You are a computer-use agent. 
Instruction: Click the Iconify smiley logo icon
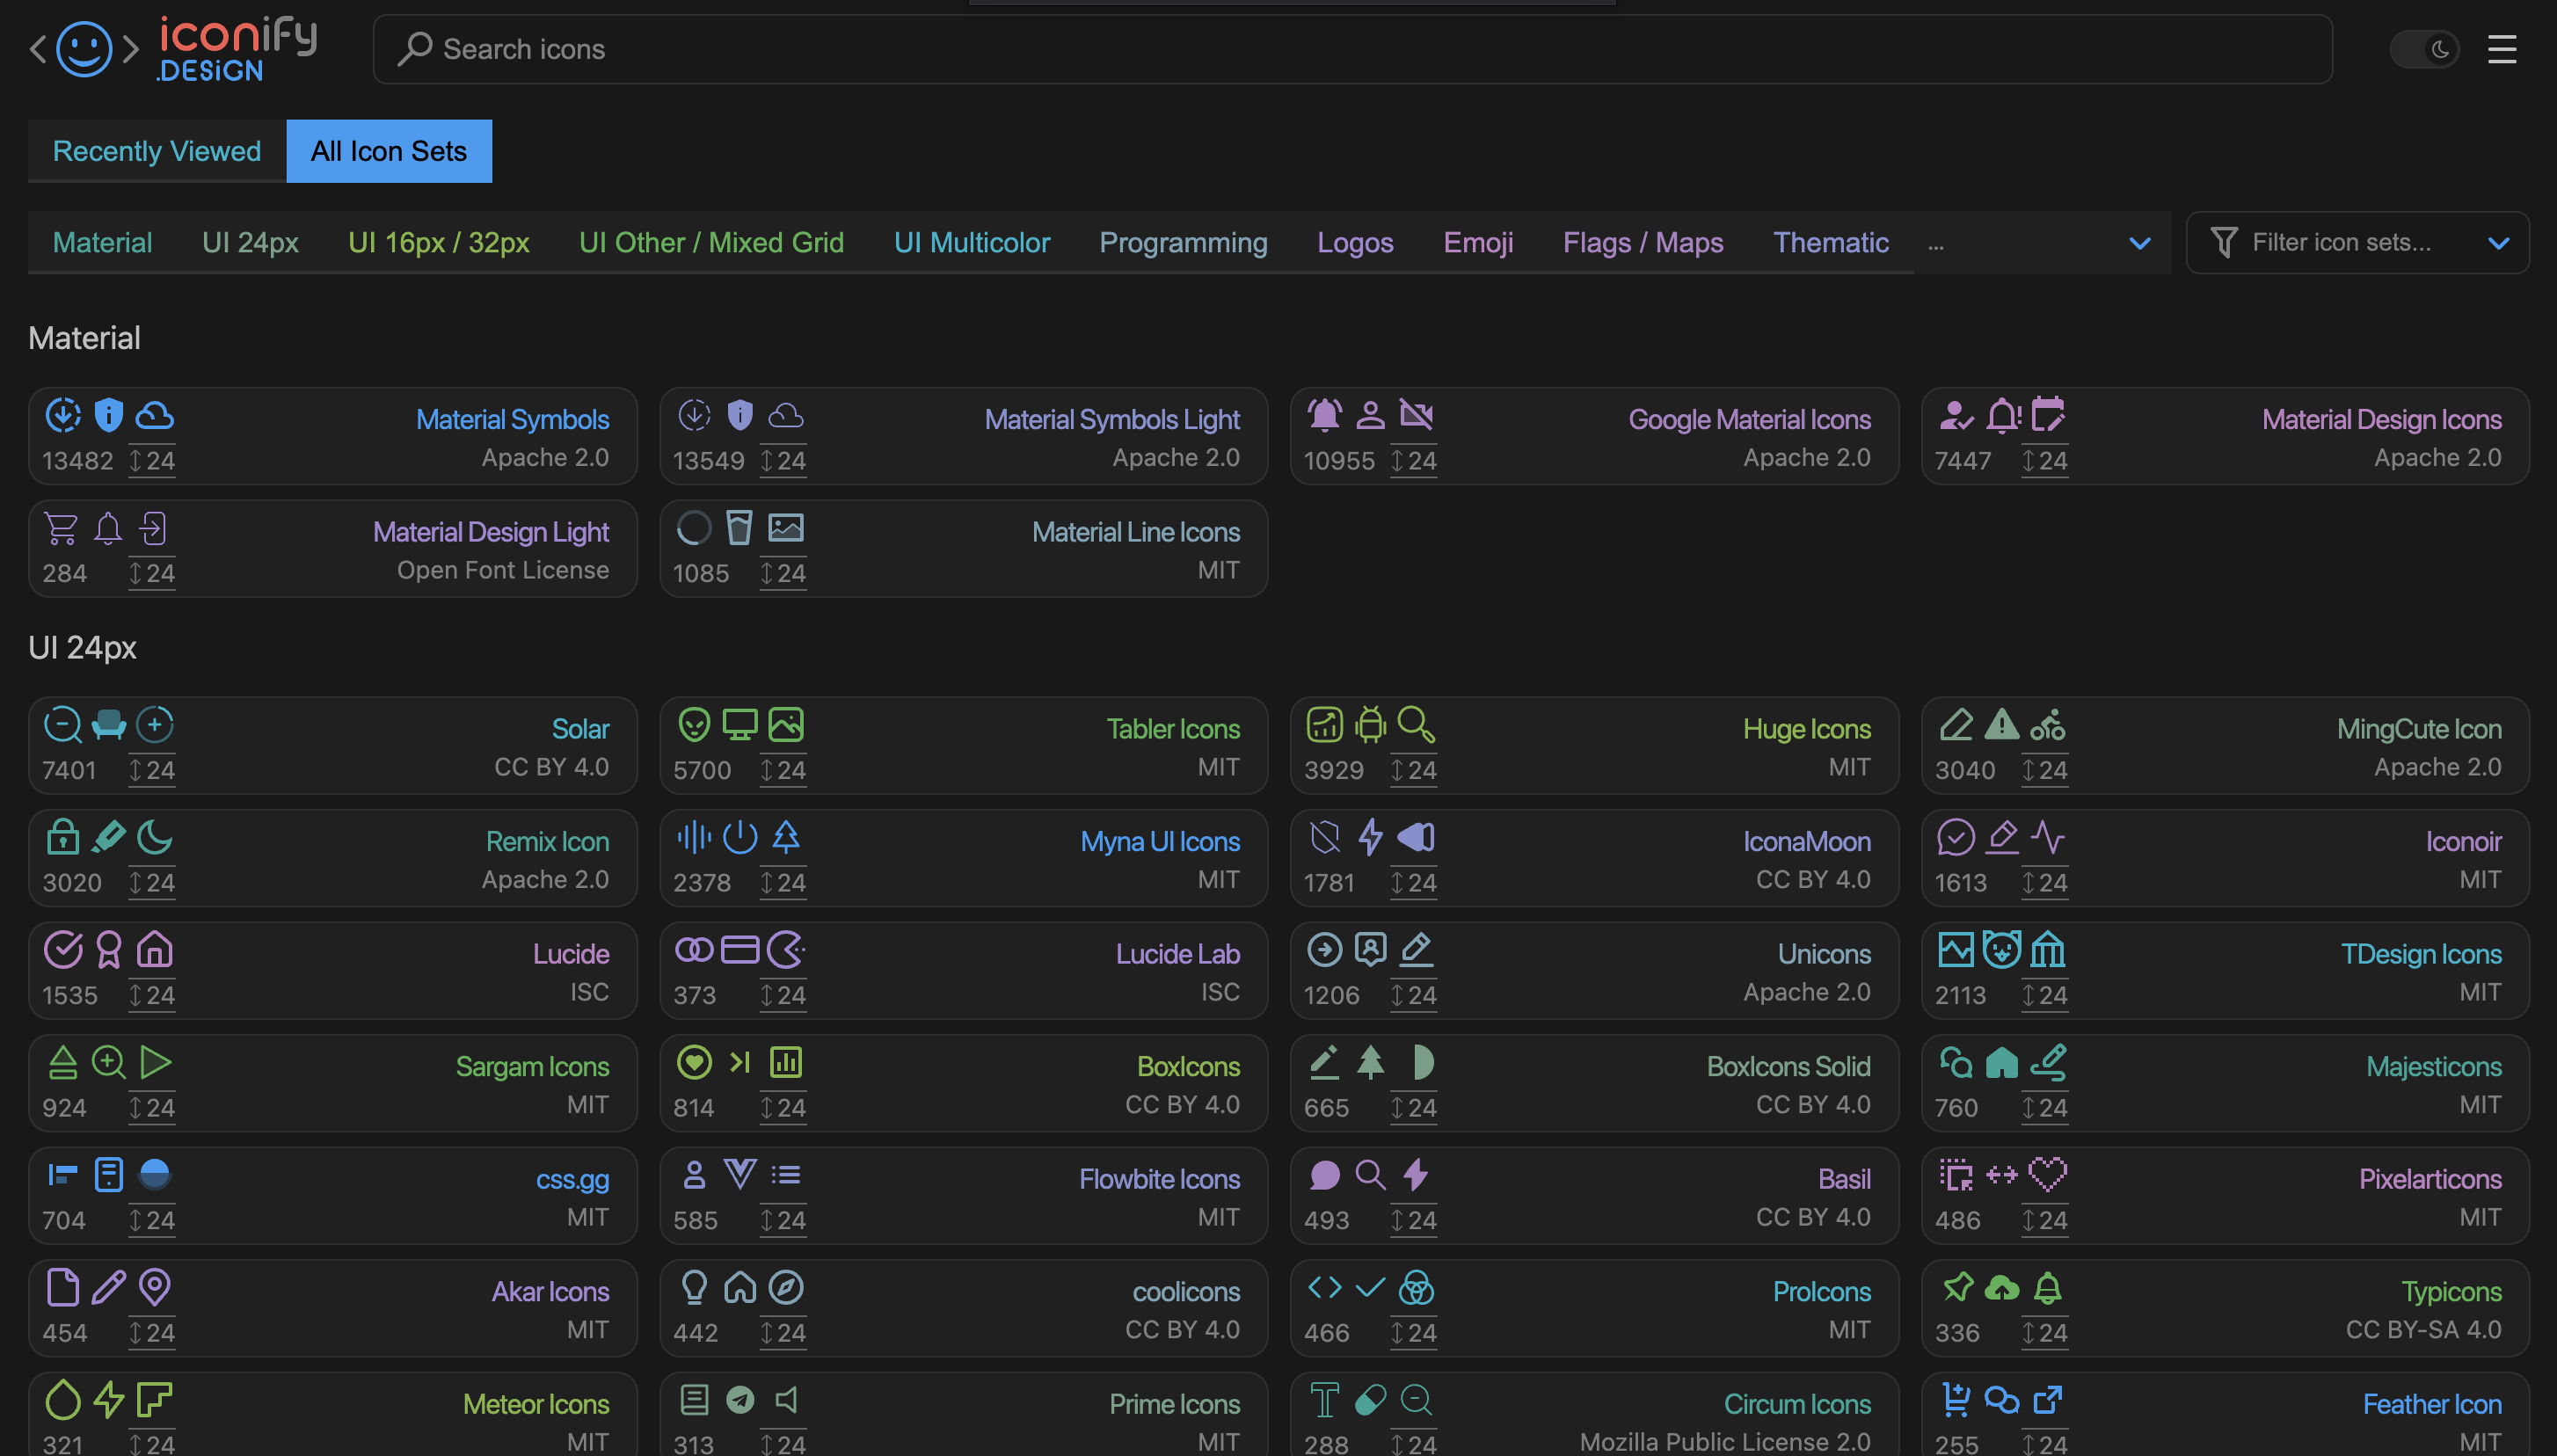84,49
